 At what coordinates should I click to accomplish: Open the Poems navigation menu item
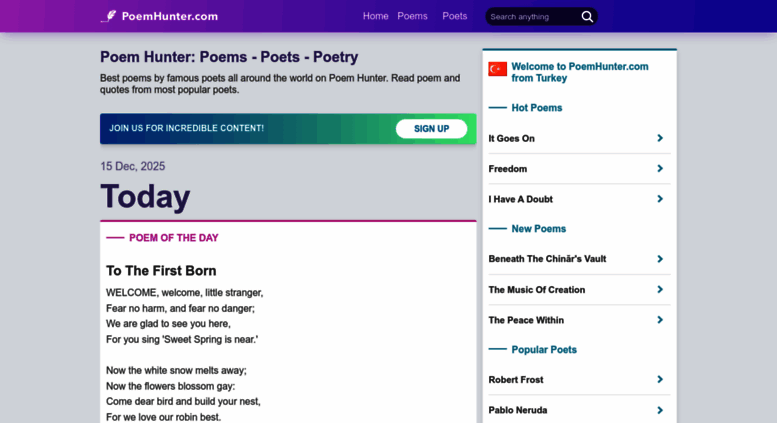412,16
